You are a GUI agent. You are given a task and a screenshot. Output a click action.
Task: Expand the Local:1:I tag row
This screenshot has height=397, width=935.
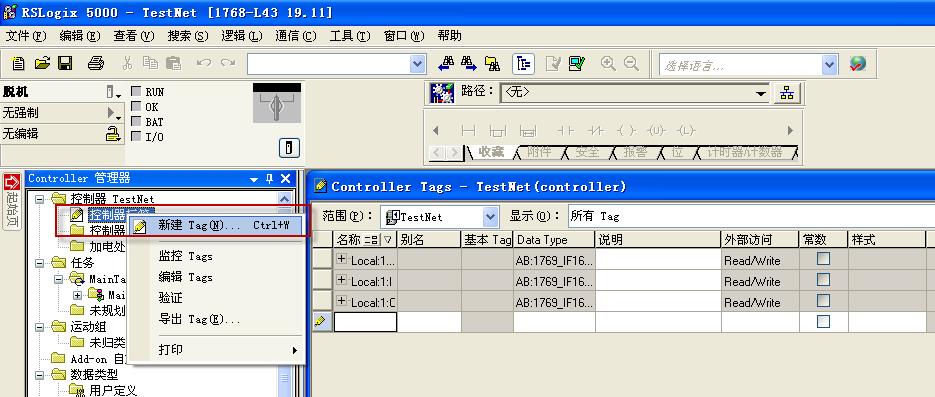[342, 280]
